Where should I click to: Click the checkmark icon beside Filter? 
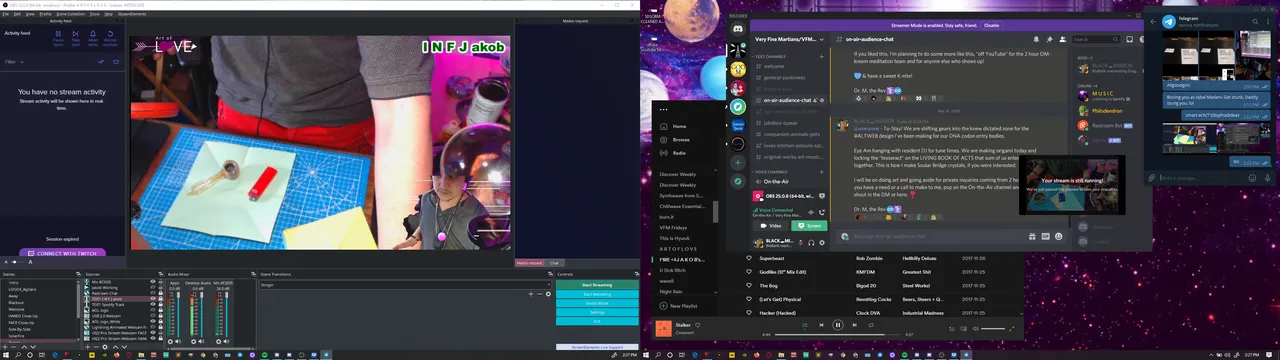[x=101, y=62]
